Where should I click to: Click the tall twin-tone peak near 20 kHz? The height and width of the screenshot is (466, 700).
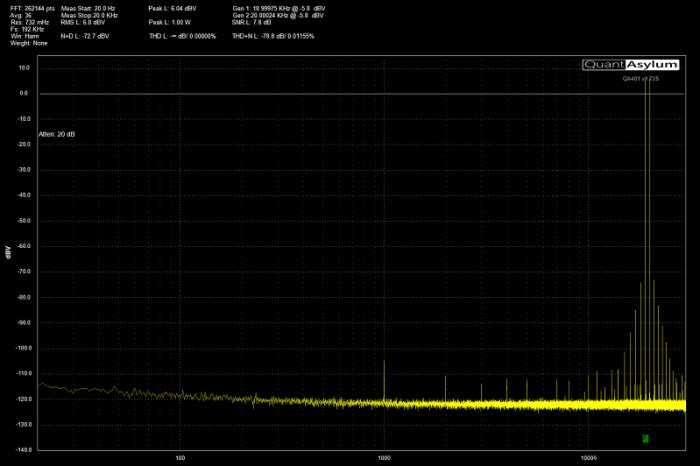[x=647, y=241]
